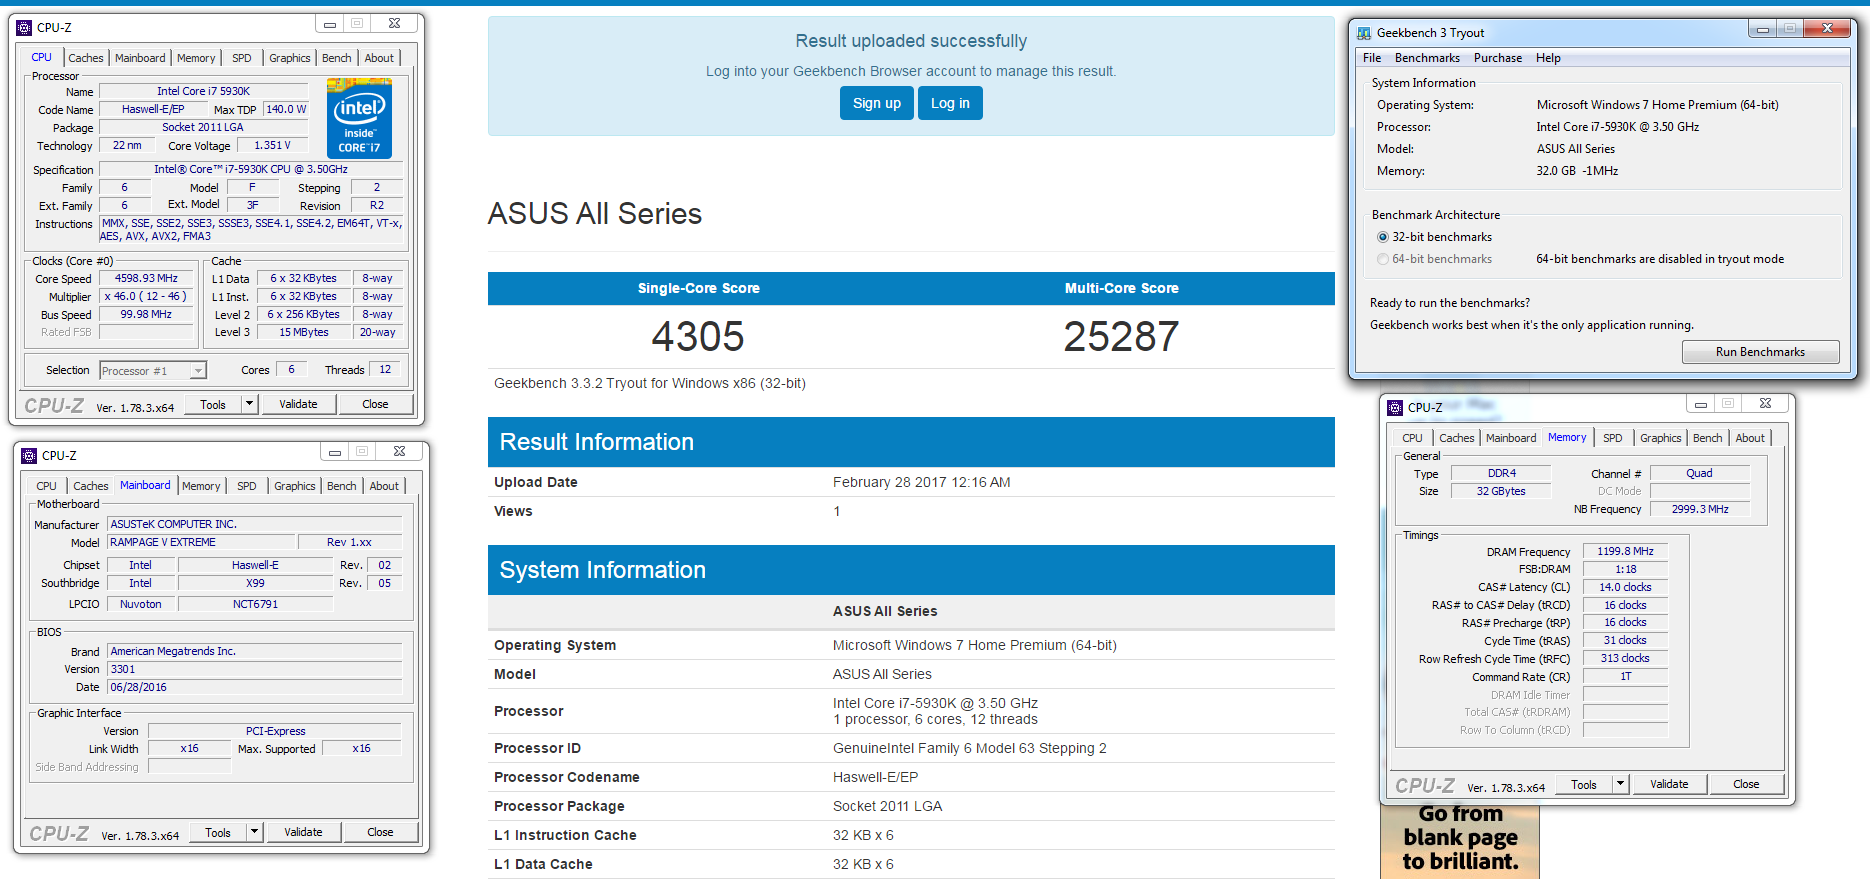Switch to CPU tab in Mainboard window
1870x879 pixels.
(46, 486)
